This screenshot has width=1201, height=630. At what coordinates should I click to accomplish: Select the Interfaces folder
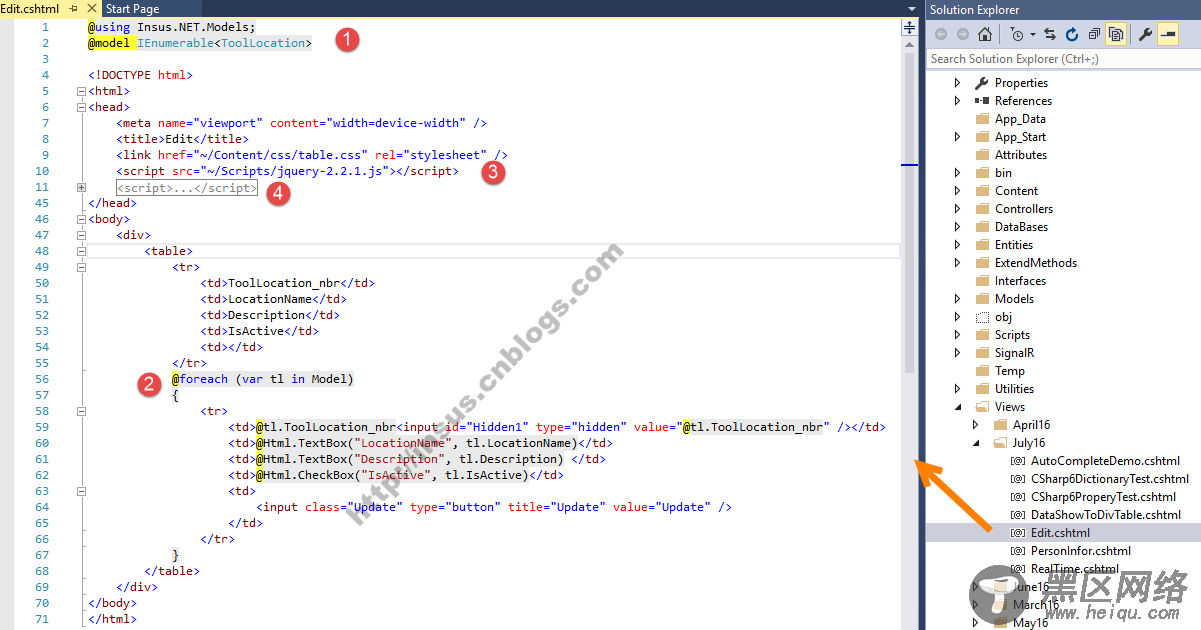1020,281
